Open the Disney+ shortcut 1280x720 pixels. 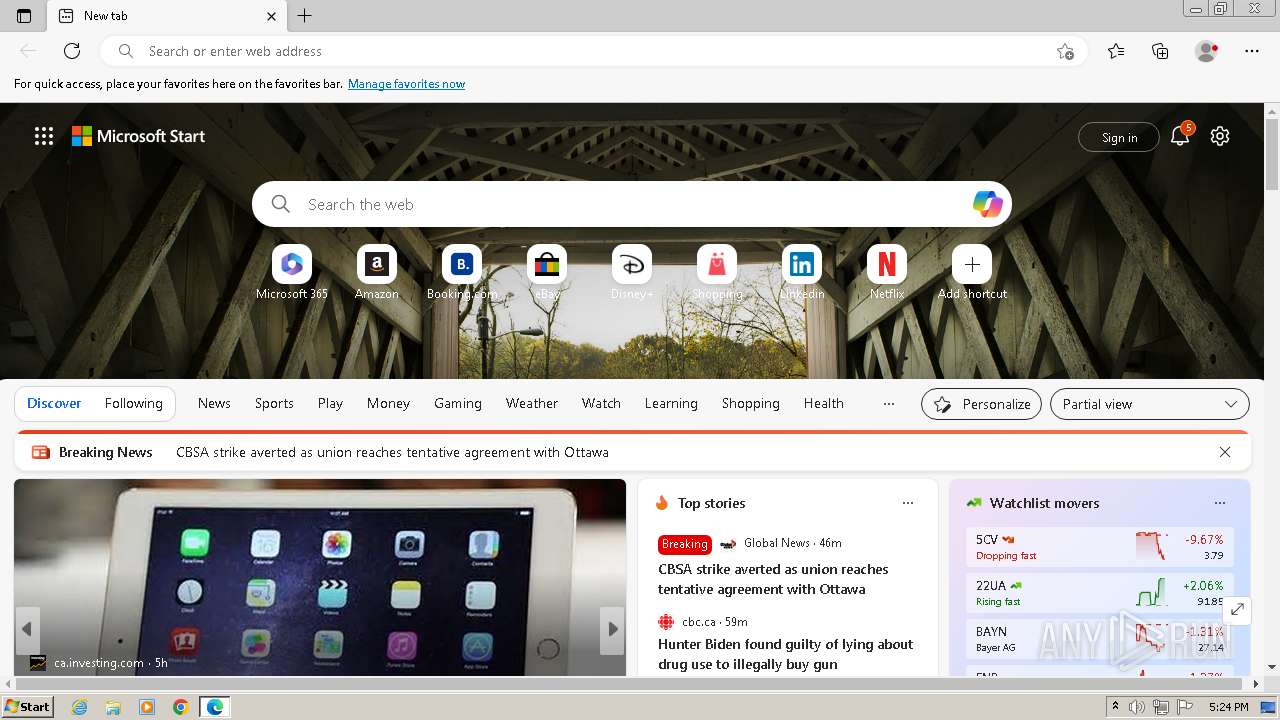coord(632,272)
